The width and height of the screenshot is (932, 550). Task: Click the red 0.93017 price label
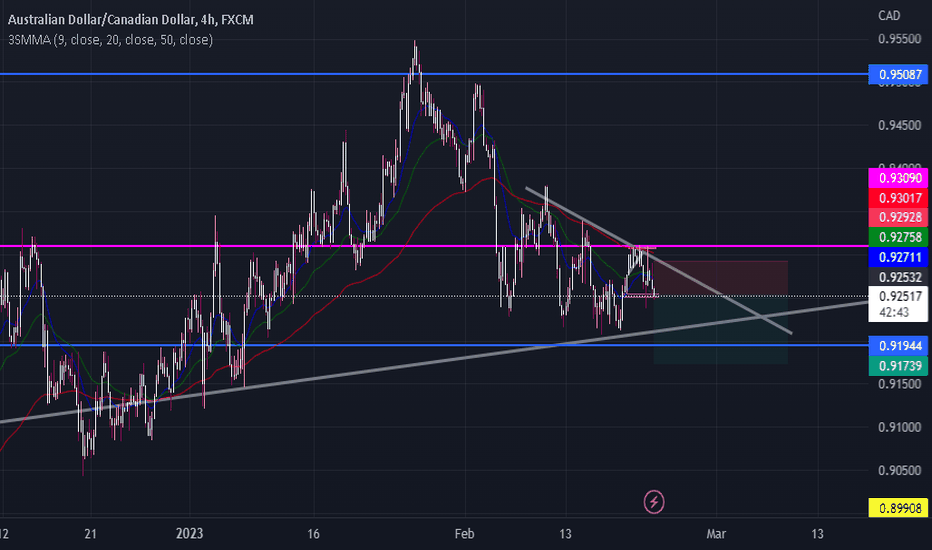click(898, 198)
